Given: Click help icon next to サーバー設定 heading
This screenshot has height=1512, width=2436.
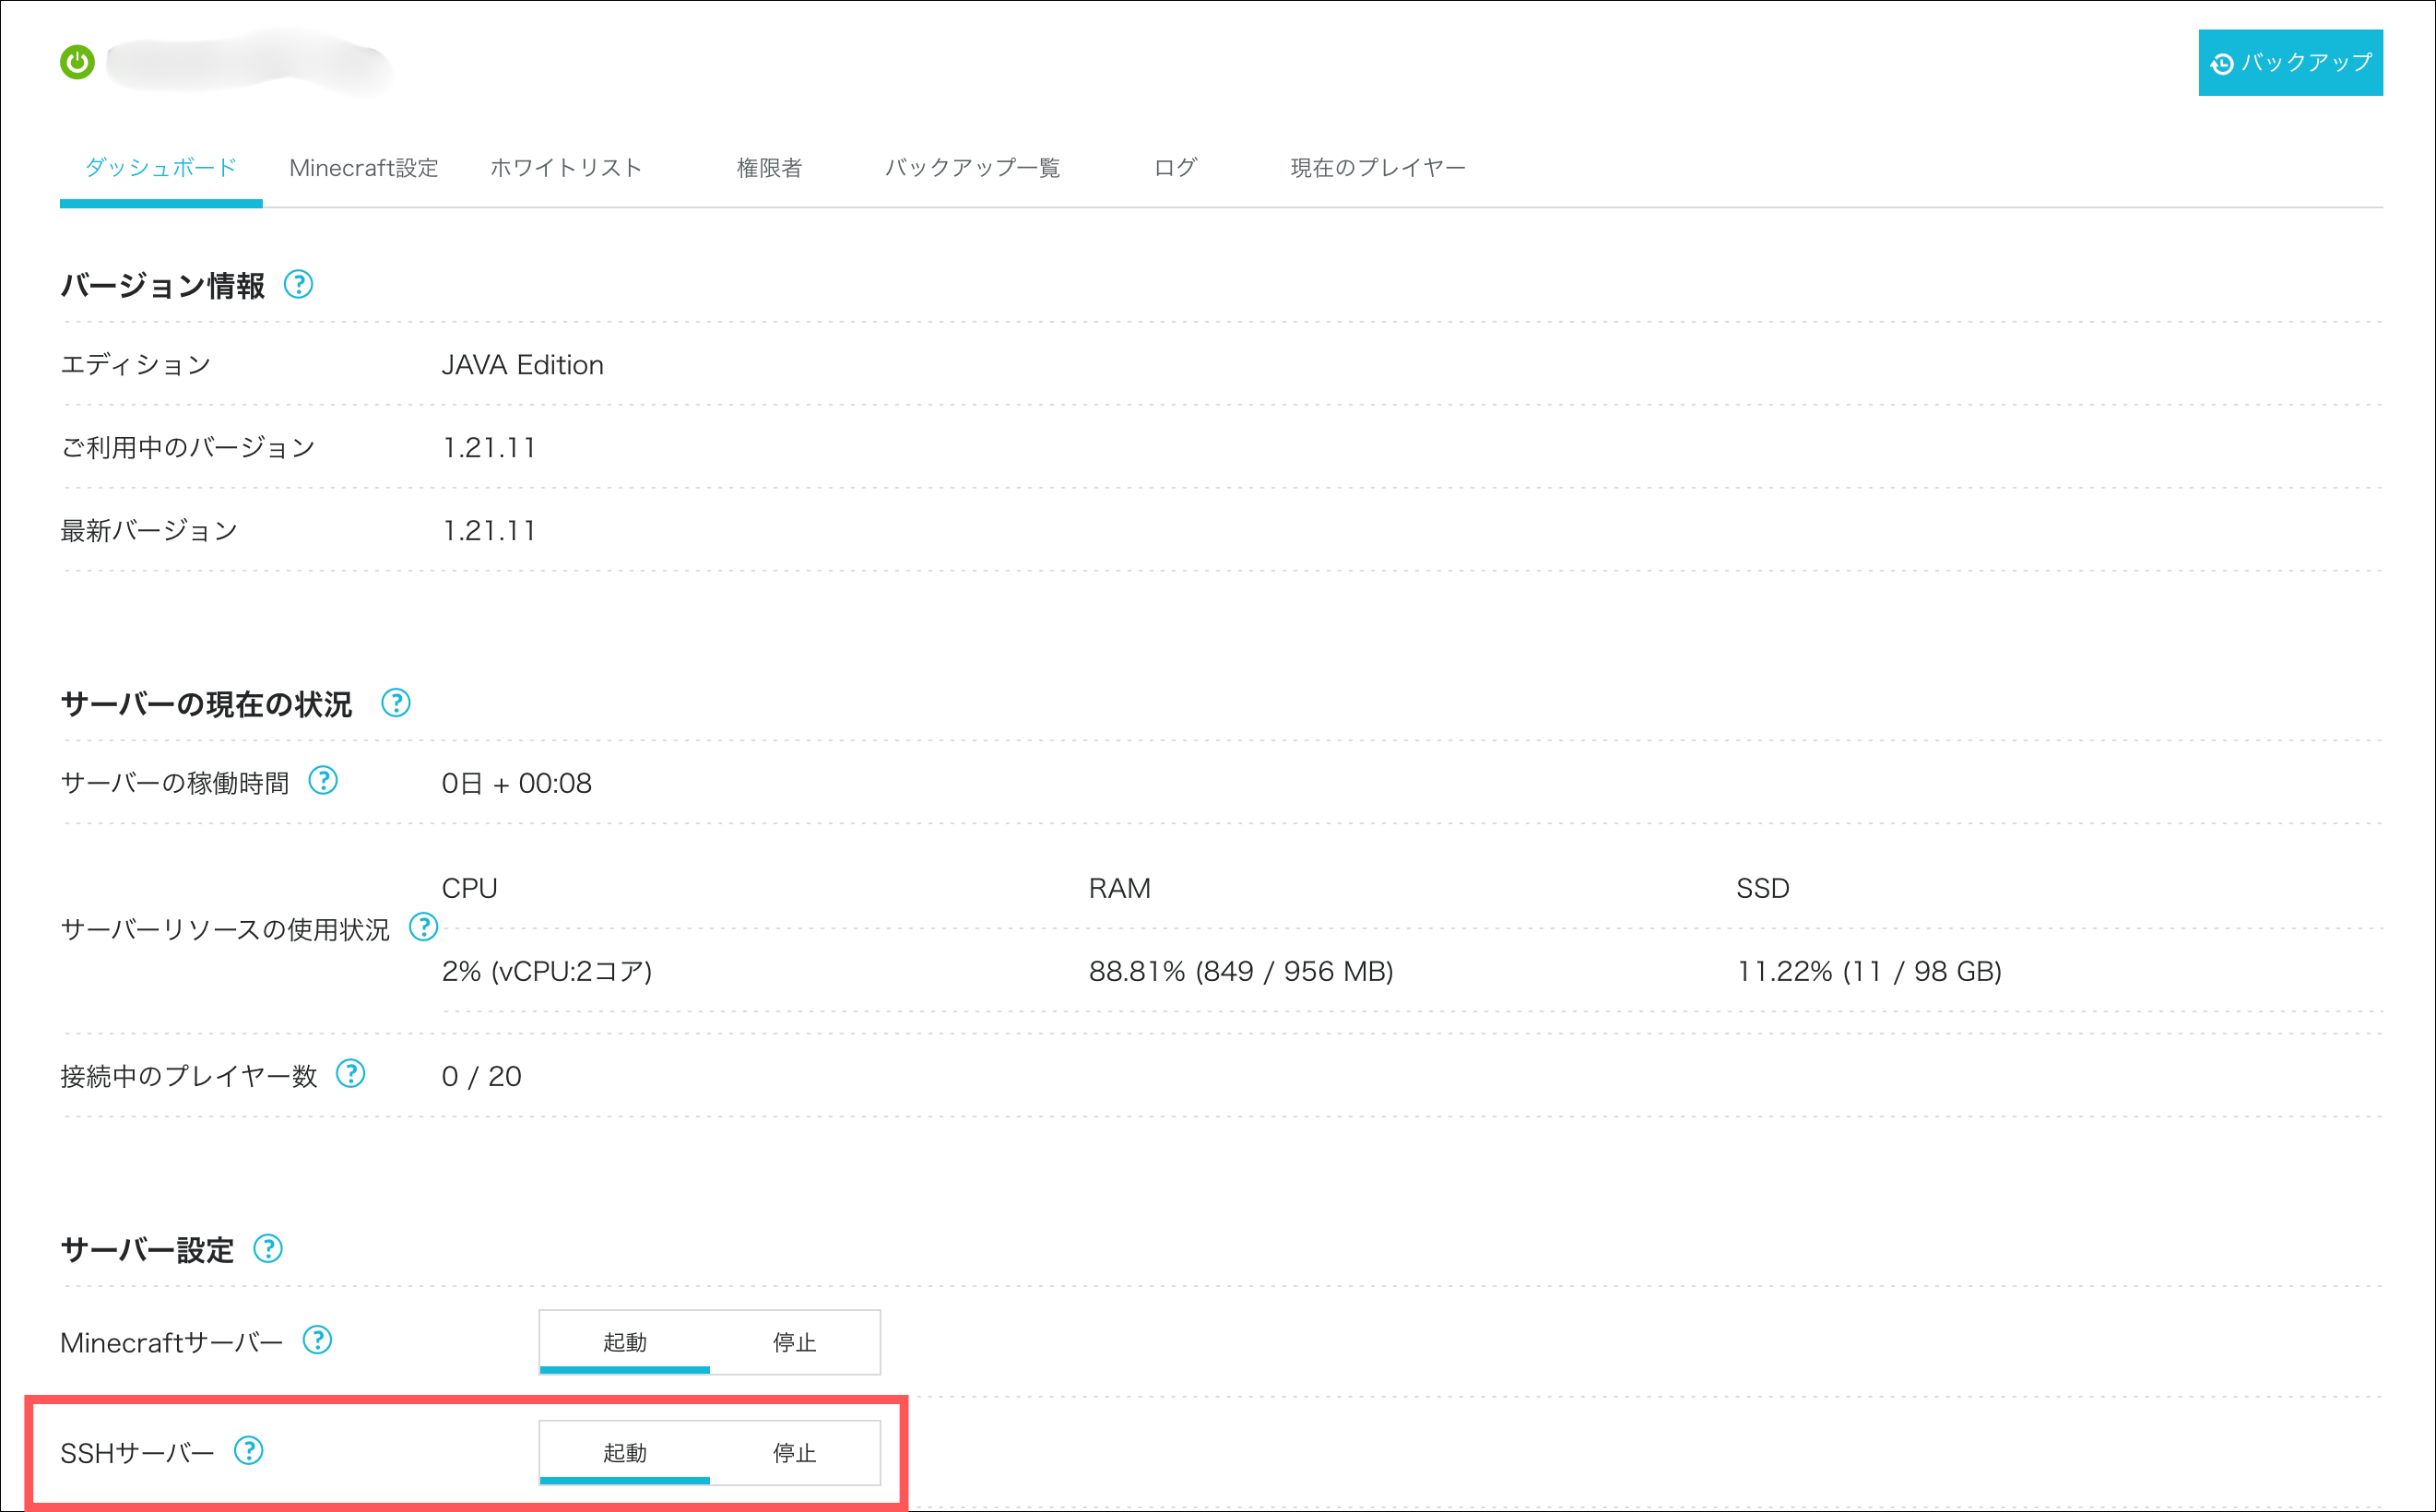Looking at the screenshot, I should (268, 1249).
